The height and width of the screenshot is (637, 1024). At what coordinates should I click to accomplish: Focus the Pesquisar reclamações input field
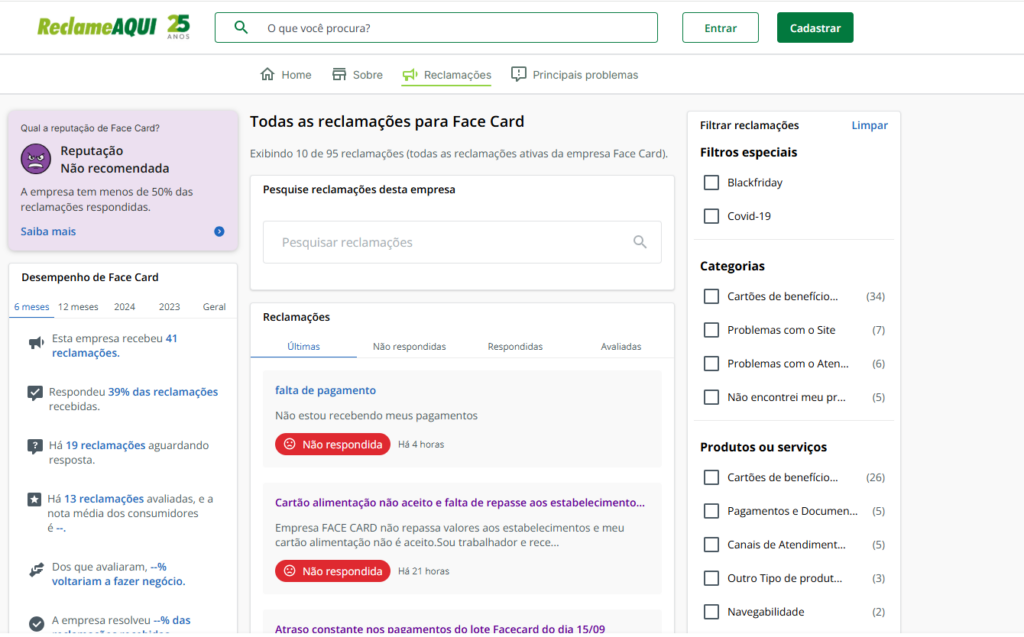(x=462, y=242)
